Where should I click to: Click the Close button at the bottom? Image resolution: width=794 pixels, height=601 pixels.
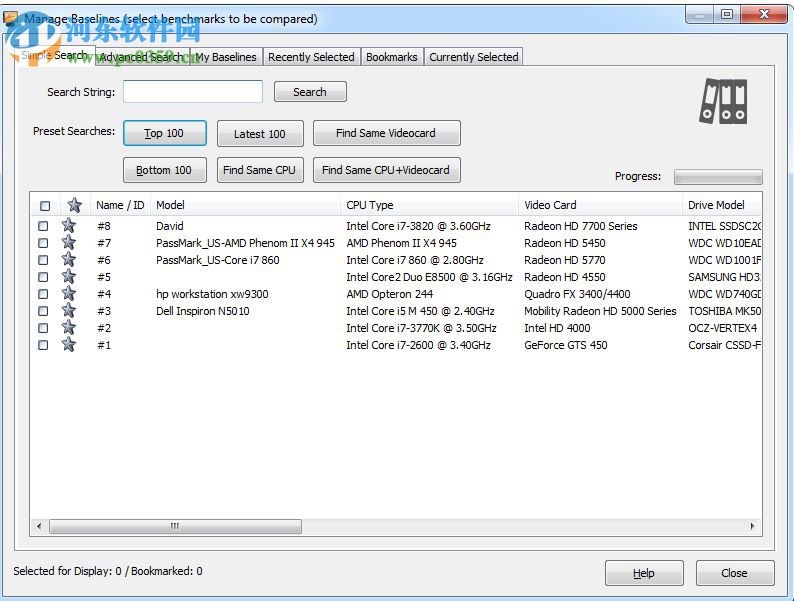click(x=735, y=573)
